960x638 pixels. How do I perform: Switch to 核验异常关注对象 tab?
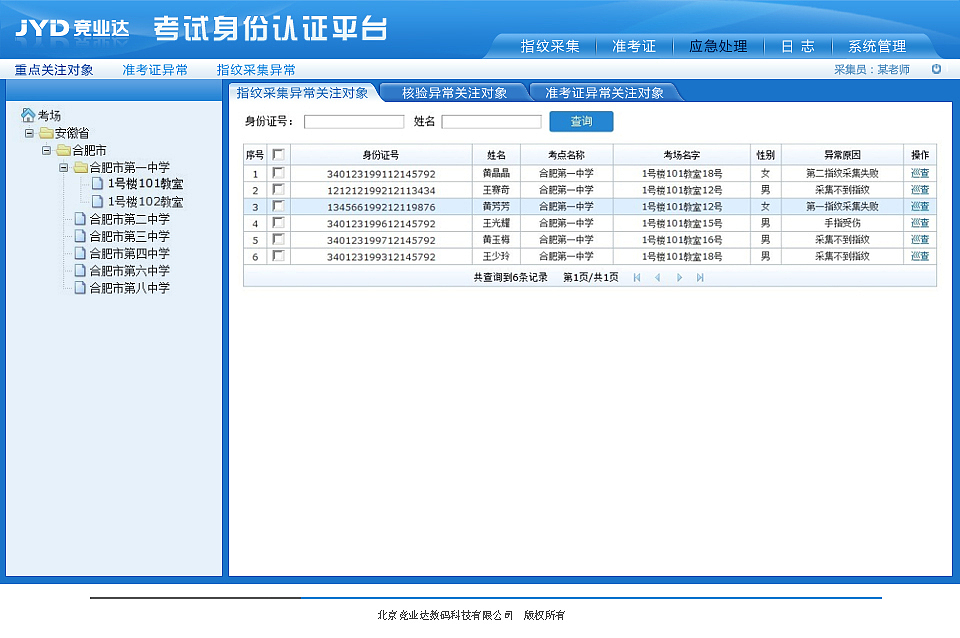point(454,92)
